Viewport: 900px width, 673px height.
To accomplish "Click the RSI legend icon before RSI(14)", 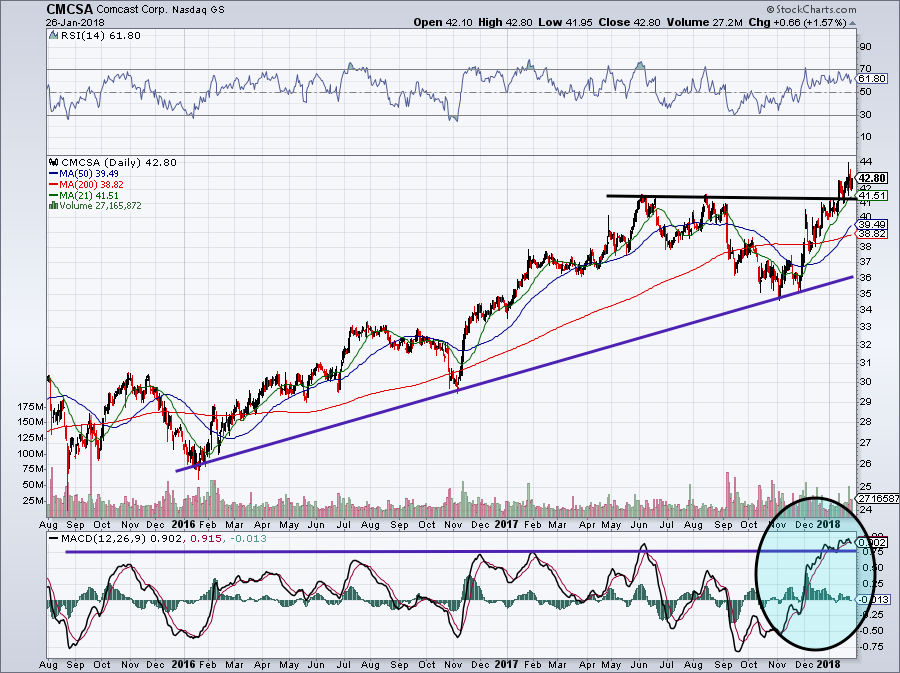I will click(x=54, y=36).
